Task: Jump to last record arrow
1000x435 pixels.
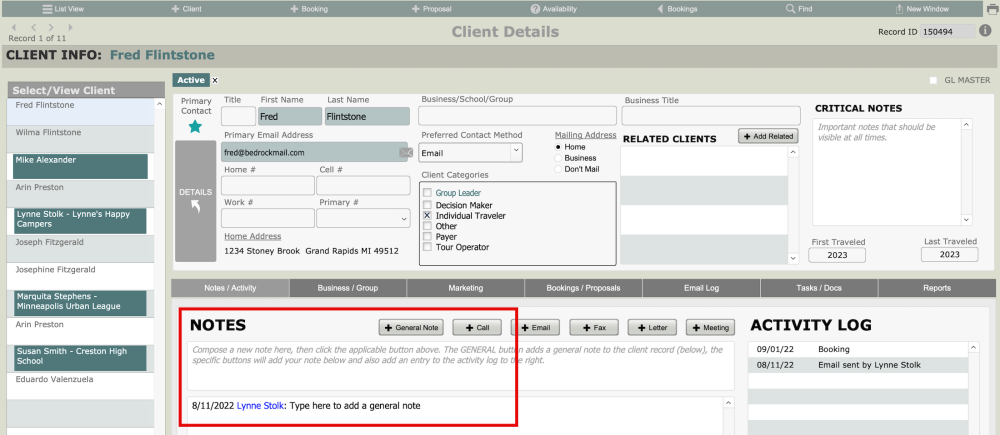Action: 70,27
